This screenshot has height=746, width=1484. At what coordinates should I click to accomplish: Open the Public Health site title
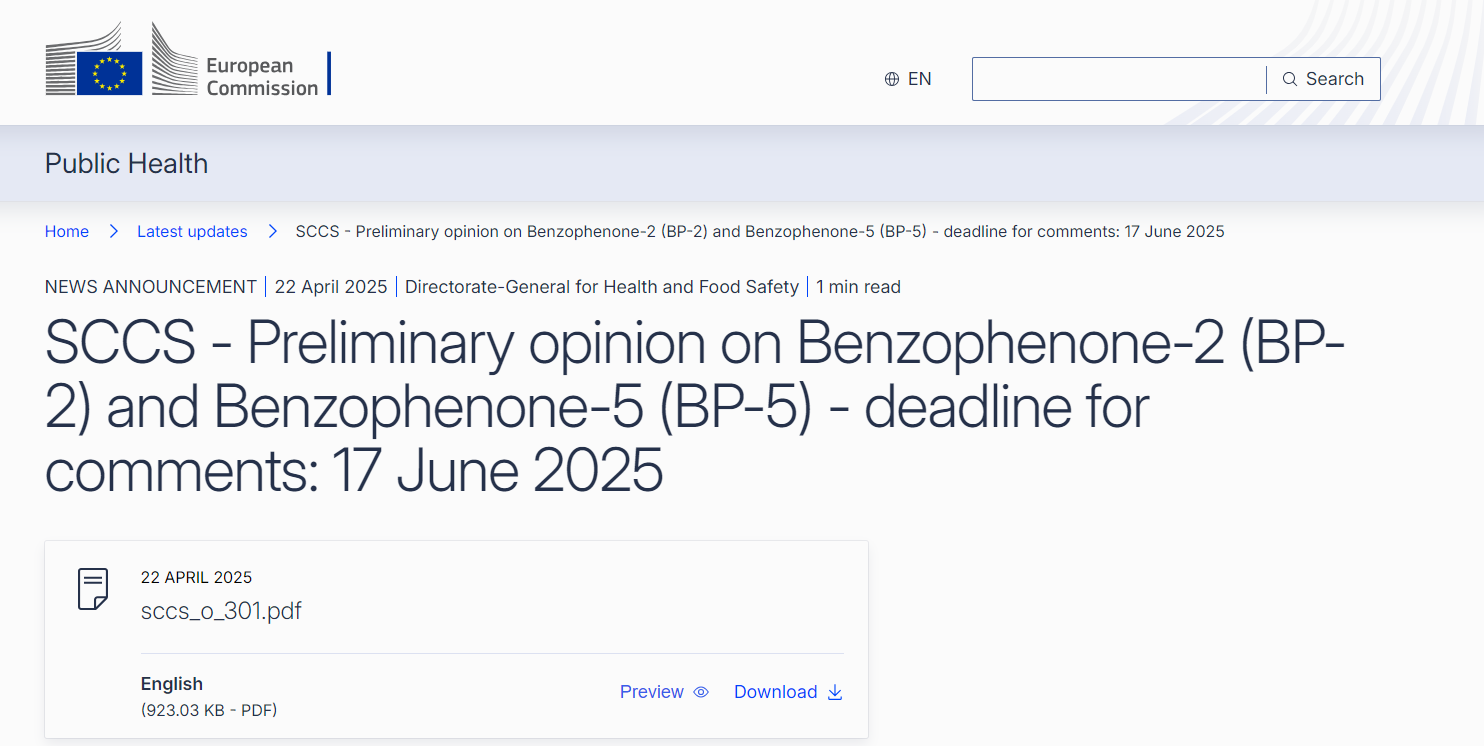tap(126, 164)
